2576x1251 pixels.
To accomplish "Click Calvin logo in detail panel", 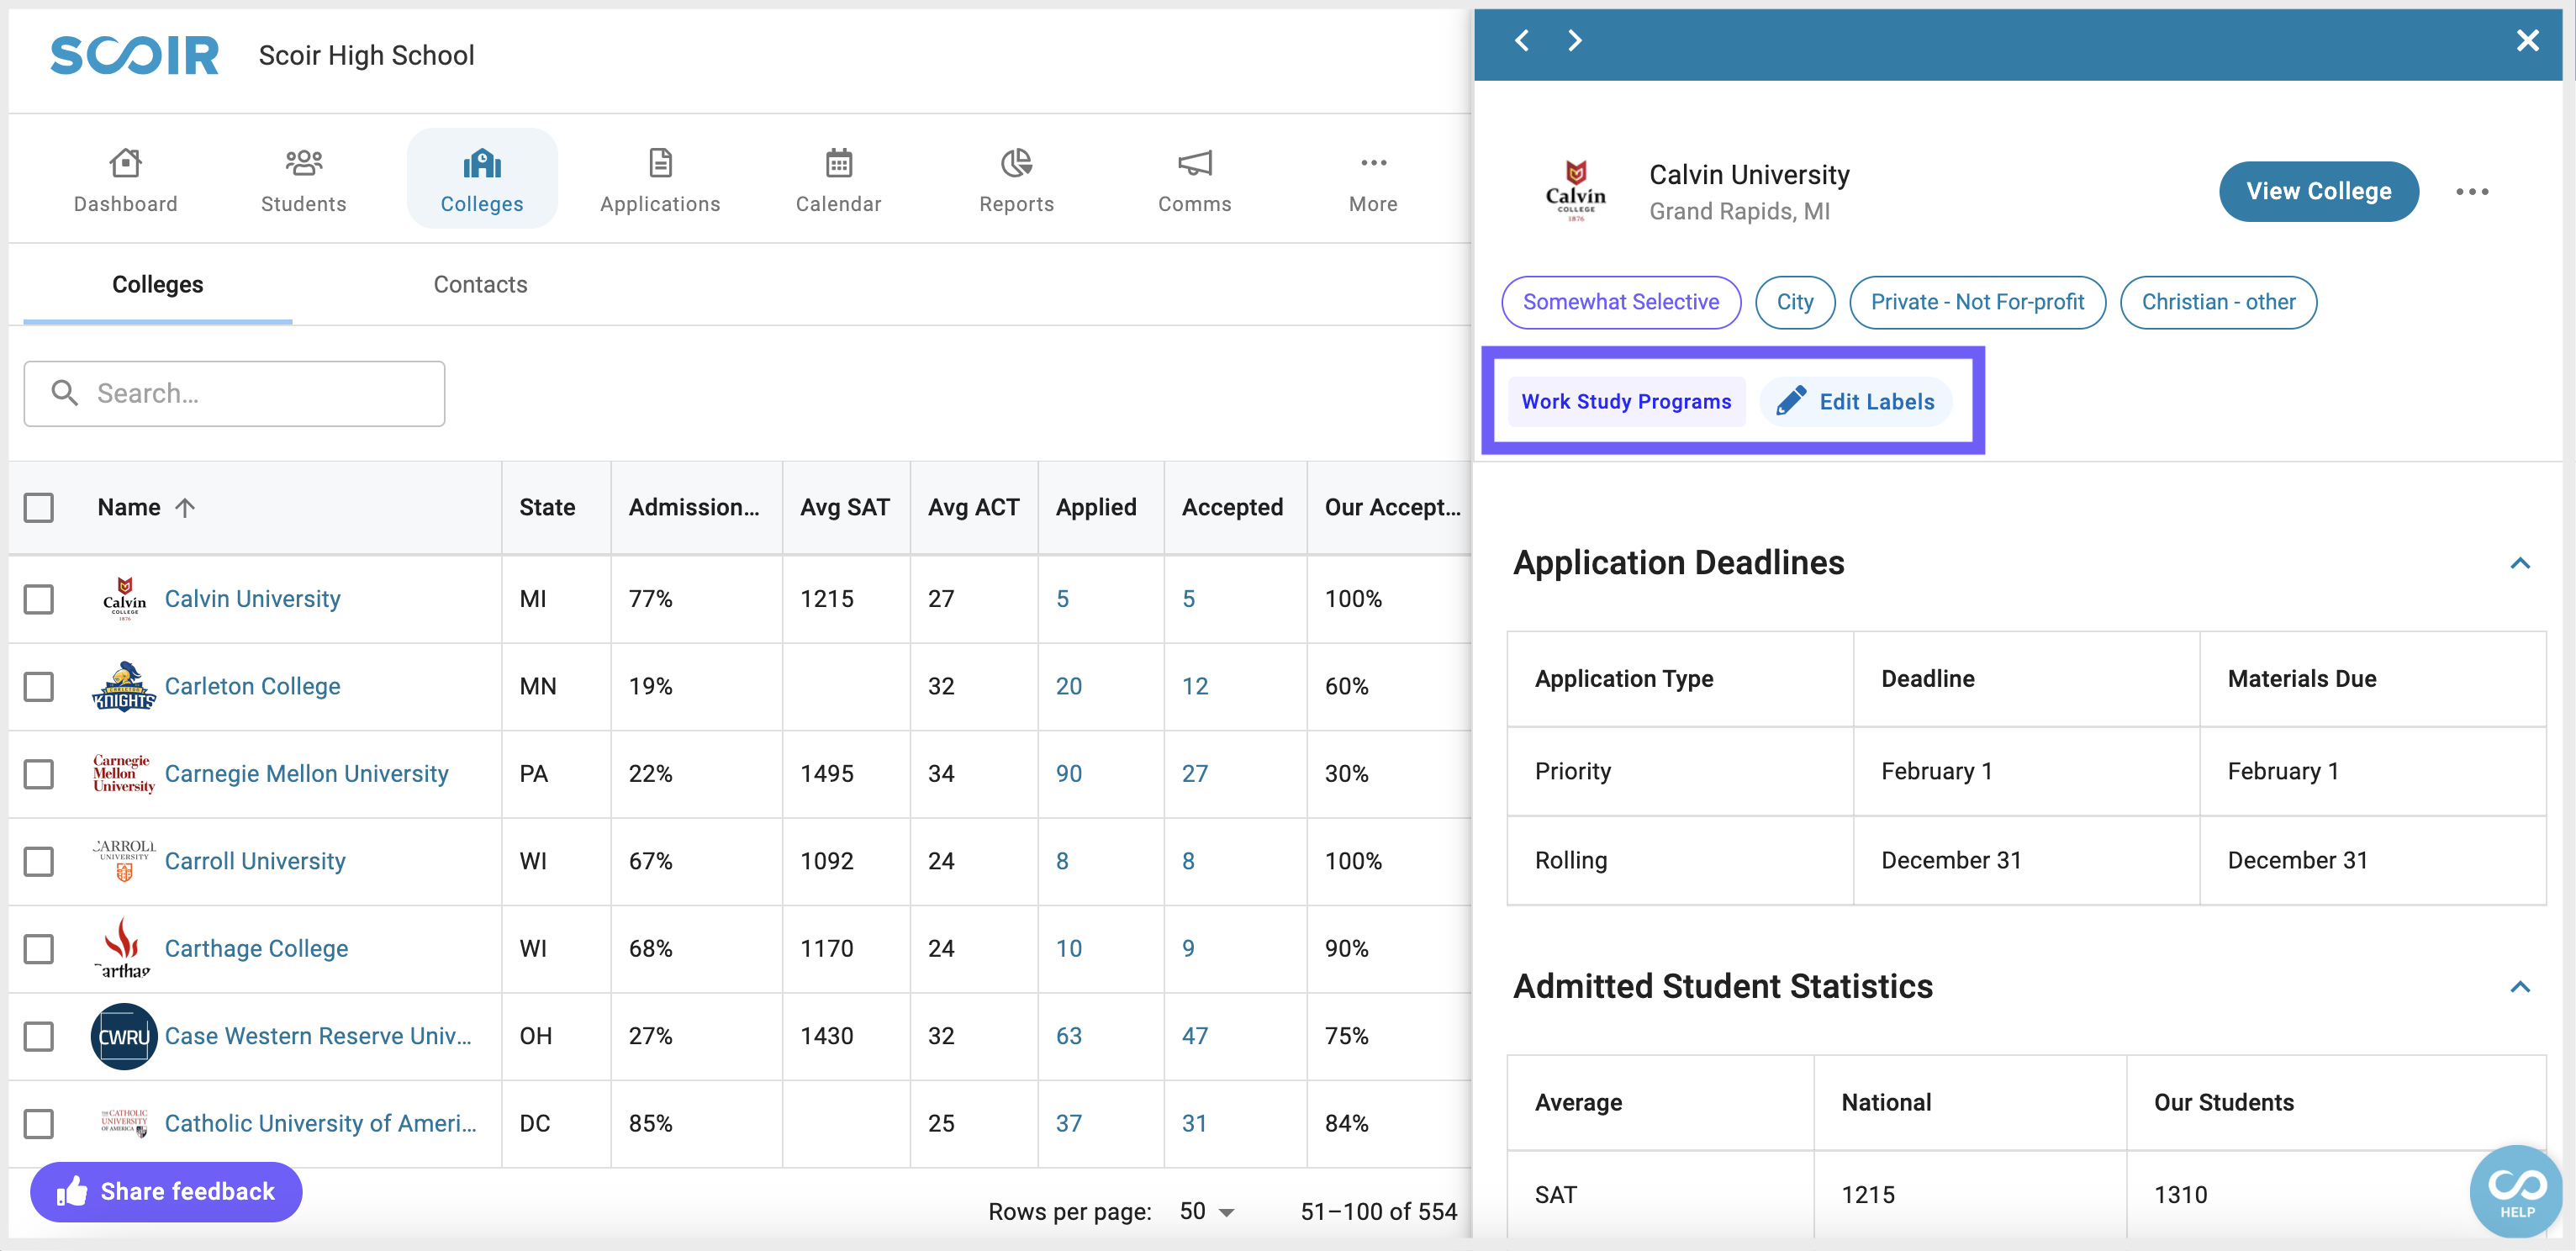I will coord(1575,191).
